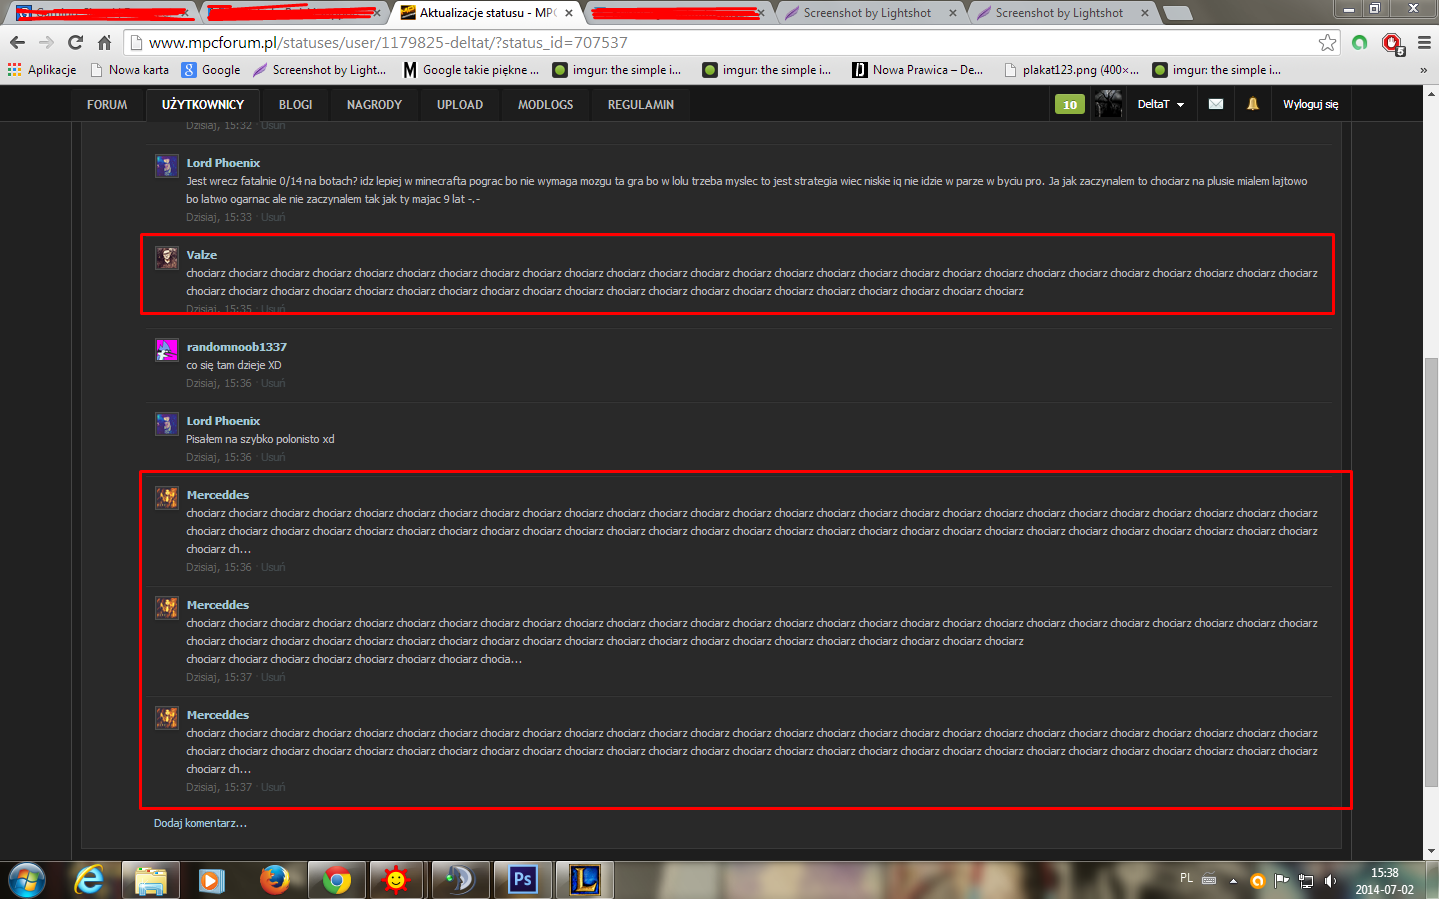Delete Valze's comment with Usuń
Viewport: 1439px width, 899px height.
pyautogui.click(x=273, y=309)
